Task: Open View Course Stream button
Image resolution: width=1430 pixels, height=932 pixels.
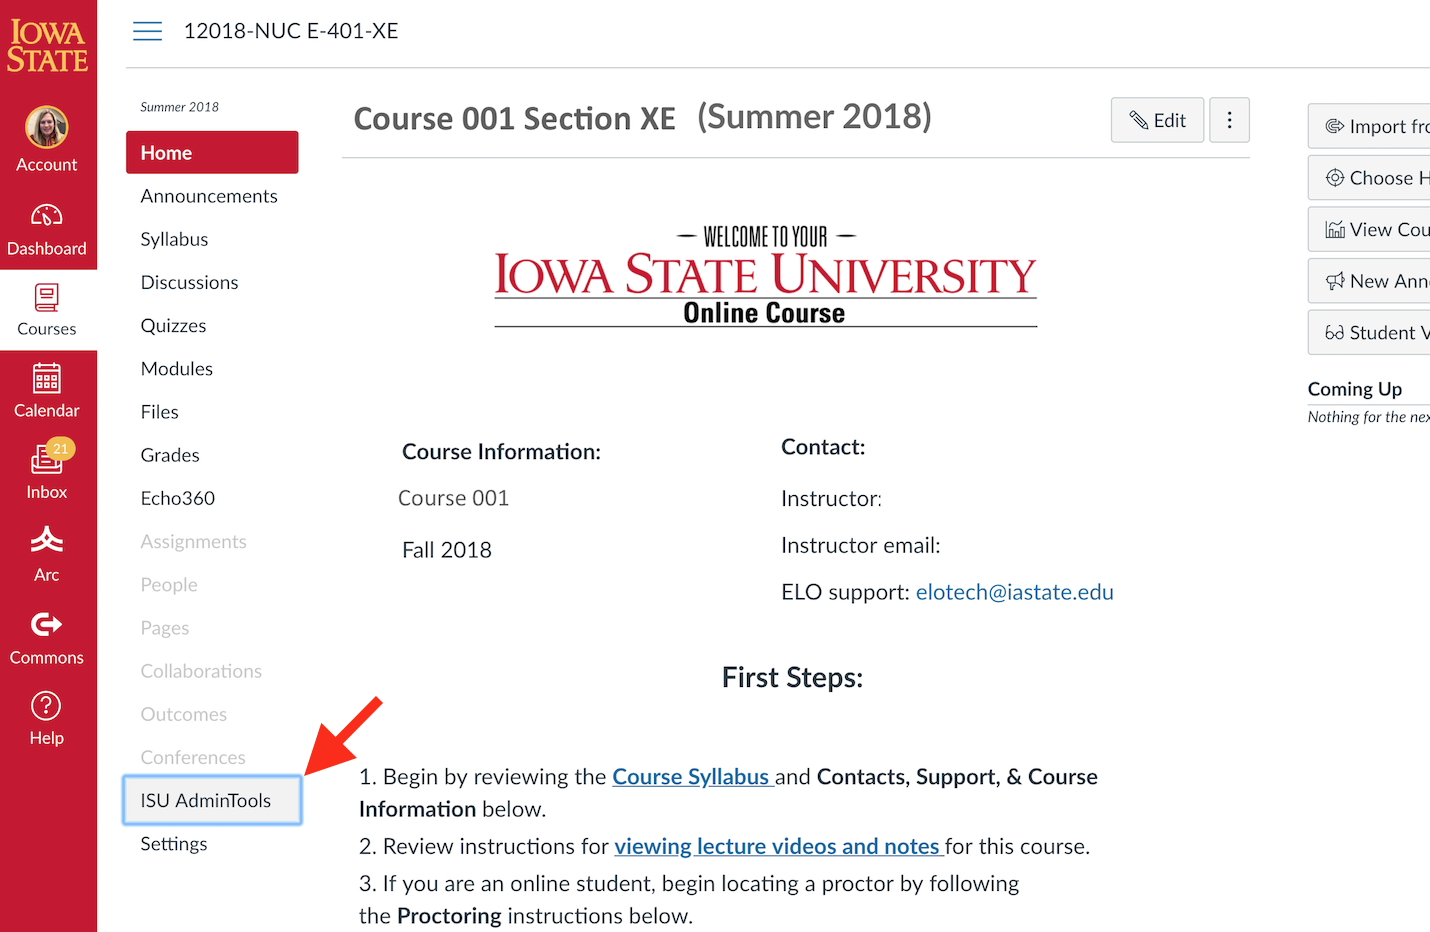Action: tap(1369, 230)
